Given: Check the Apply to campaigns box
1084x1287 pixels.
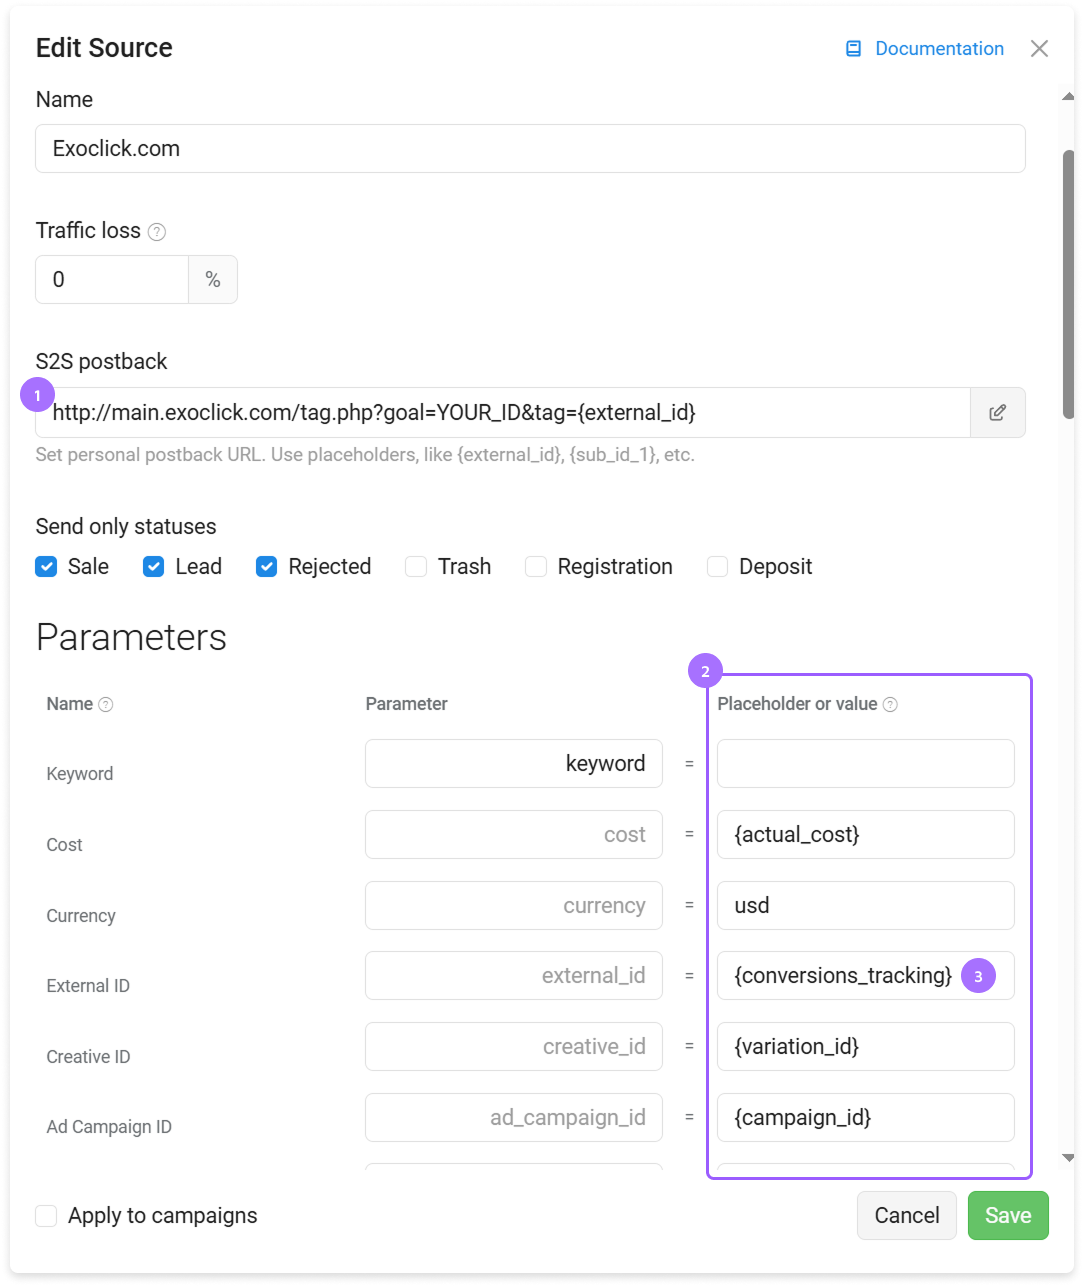Looking at the screenshot, I should tap(46, 1216).
